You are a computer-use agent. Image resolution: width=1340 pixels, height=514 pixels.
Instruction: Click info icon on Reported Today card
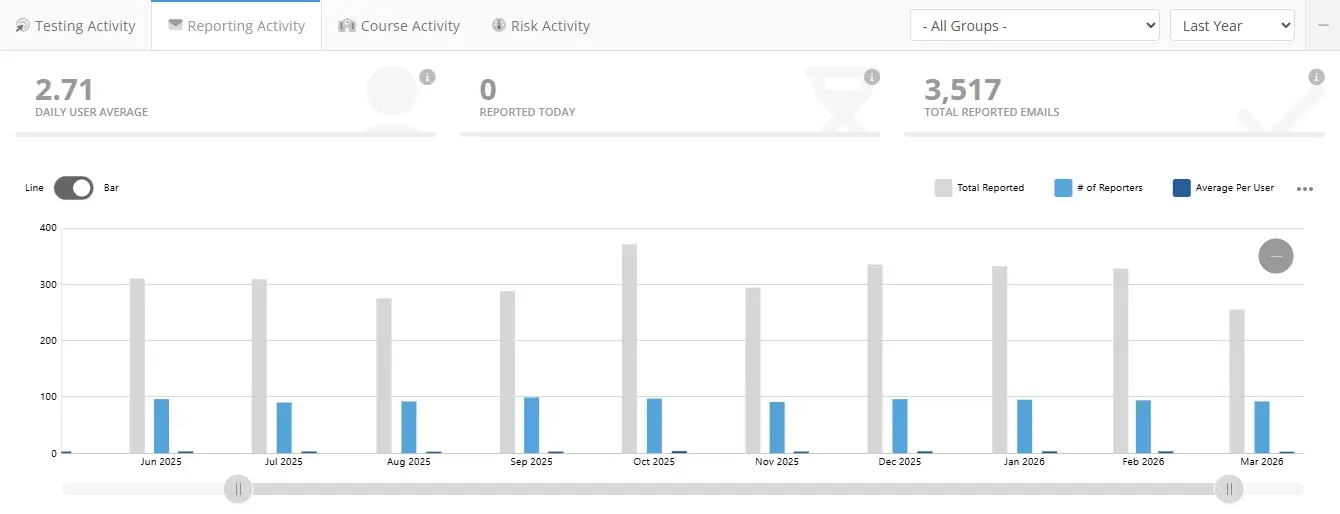coord(871,77)
